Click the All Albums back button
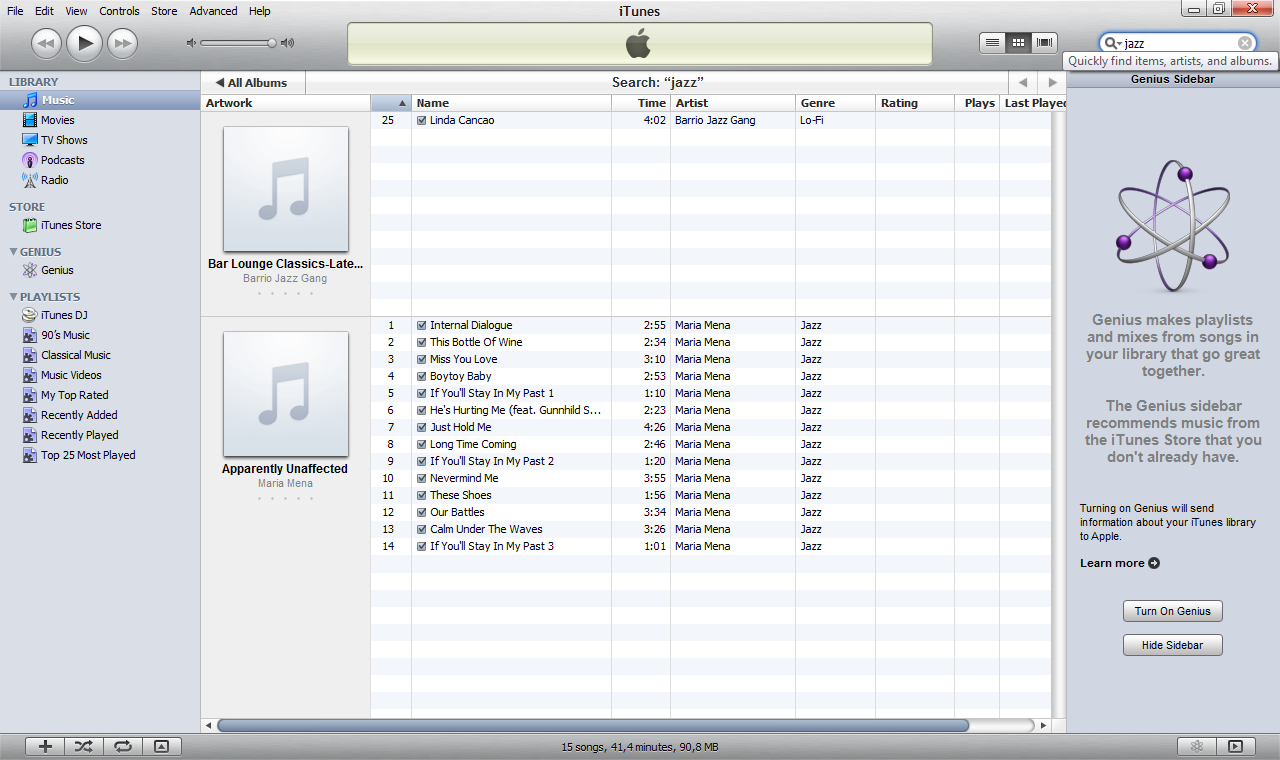 point(253,83)
